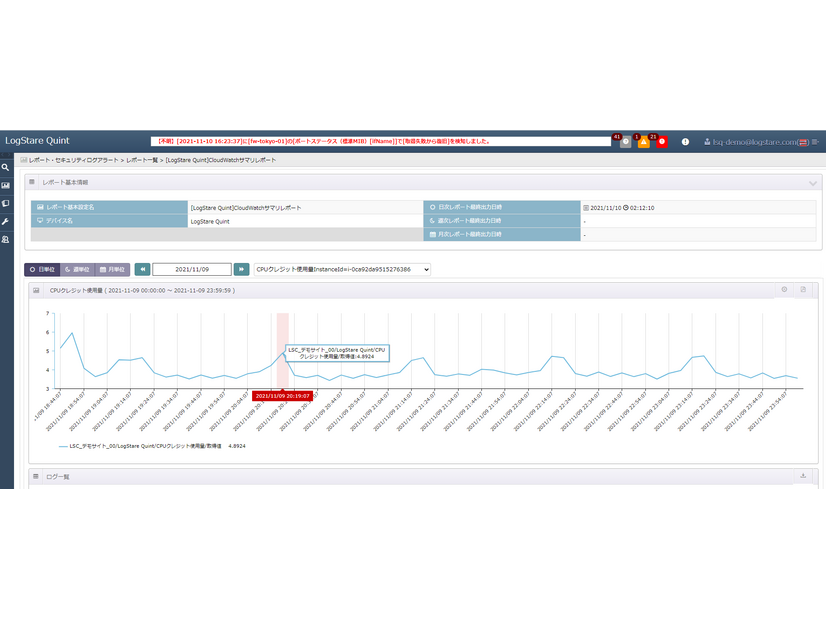Go to レポート一覧 in breadcrumb
826x620 pixels.
click(141, 160)
